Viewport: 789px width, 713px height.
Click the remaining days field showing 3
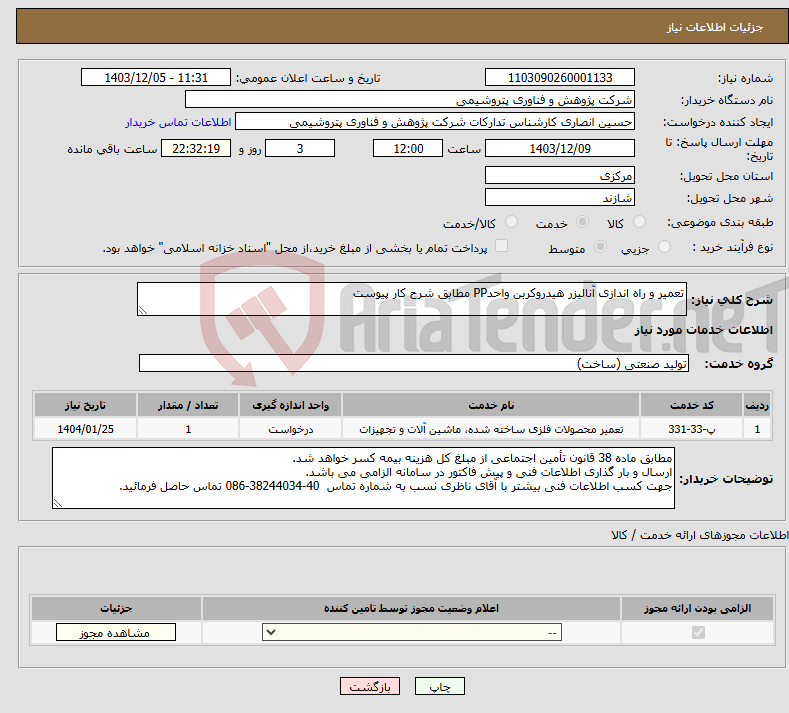(300, 148)
